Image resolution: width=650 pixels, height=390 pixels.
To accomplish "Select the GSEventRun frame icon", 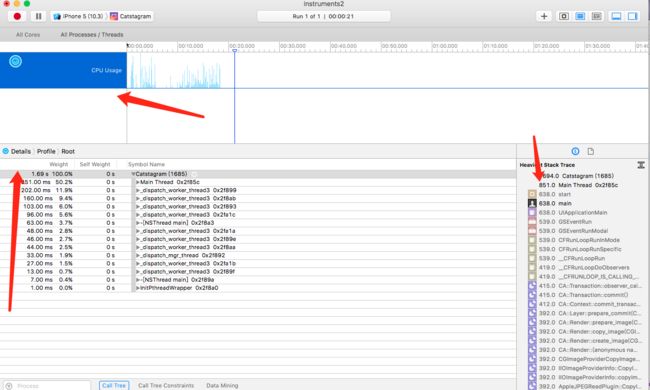I will (532, 222).
